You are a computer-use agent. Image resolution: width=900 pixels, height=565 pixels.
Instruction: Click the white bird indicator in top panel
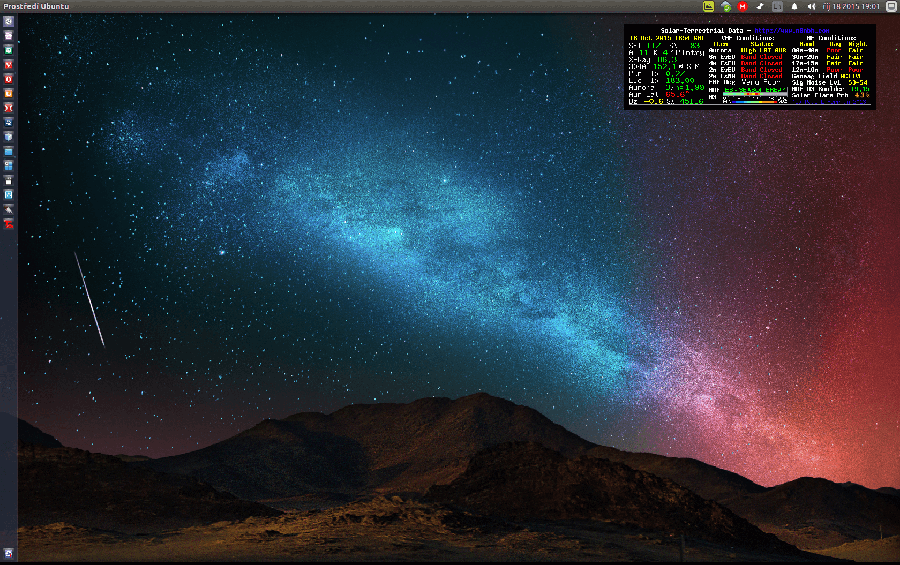pos(760,6)
